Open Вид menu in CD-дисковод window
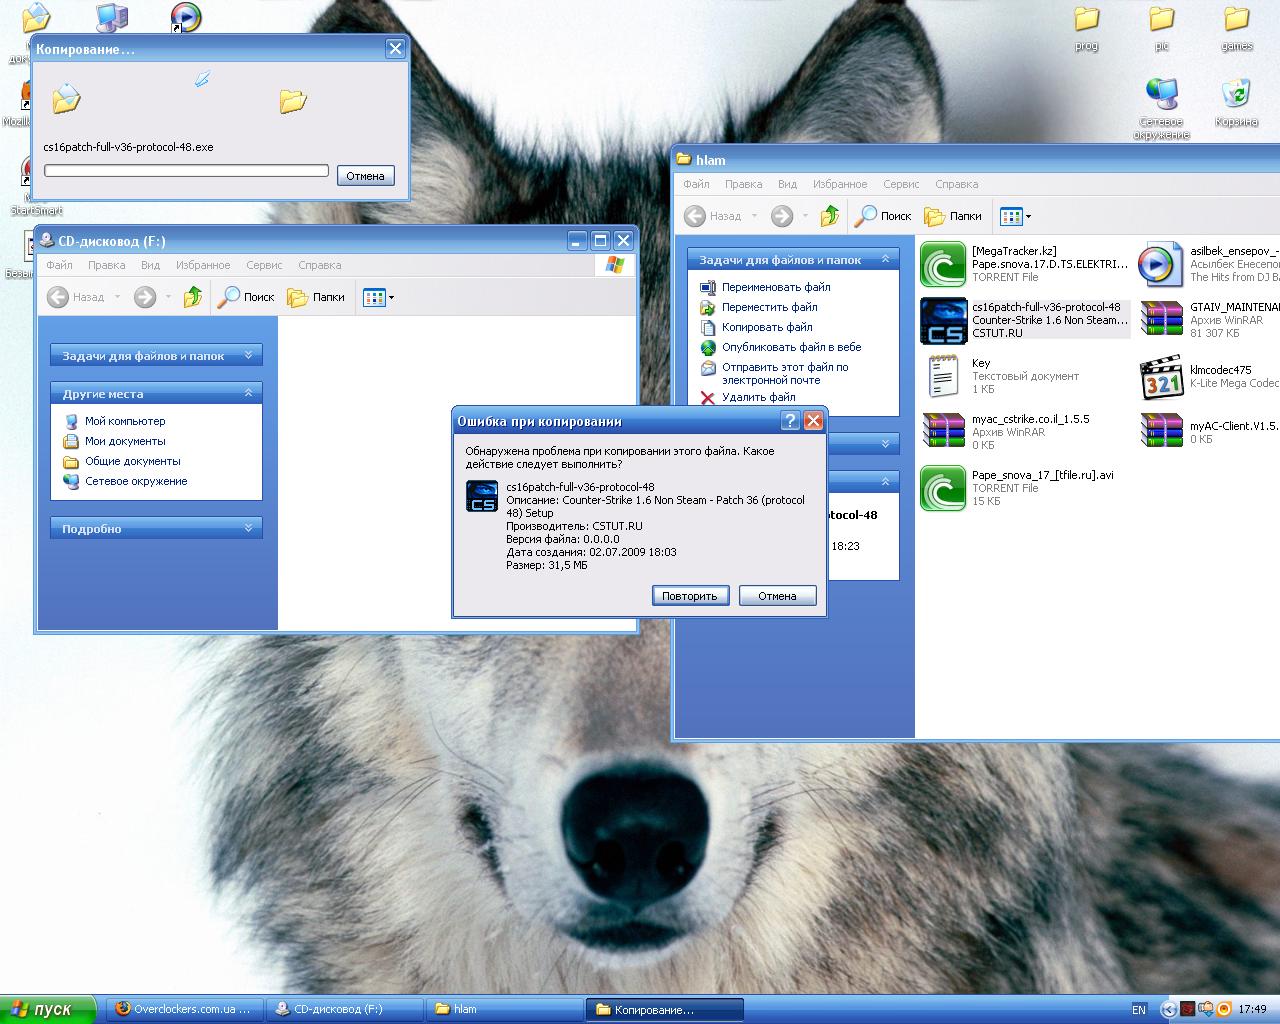The width and height of the screenshot is (1280, 1024). pyautogui.click(x=150, y=265)
